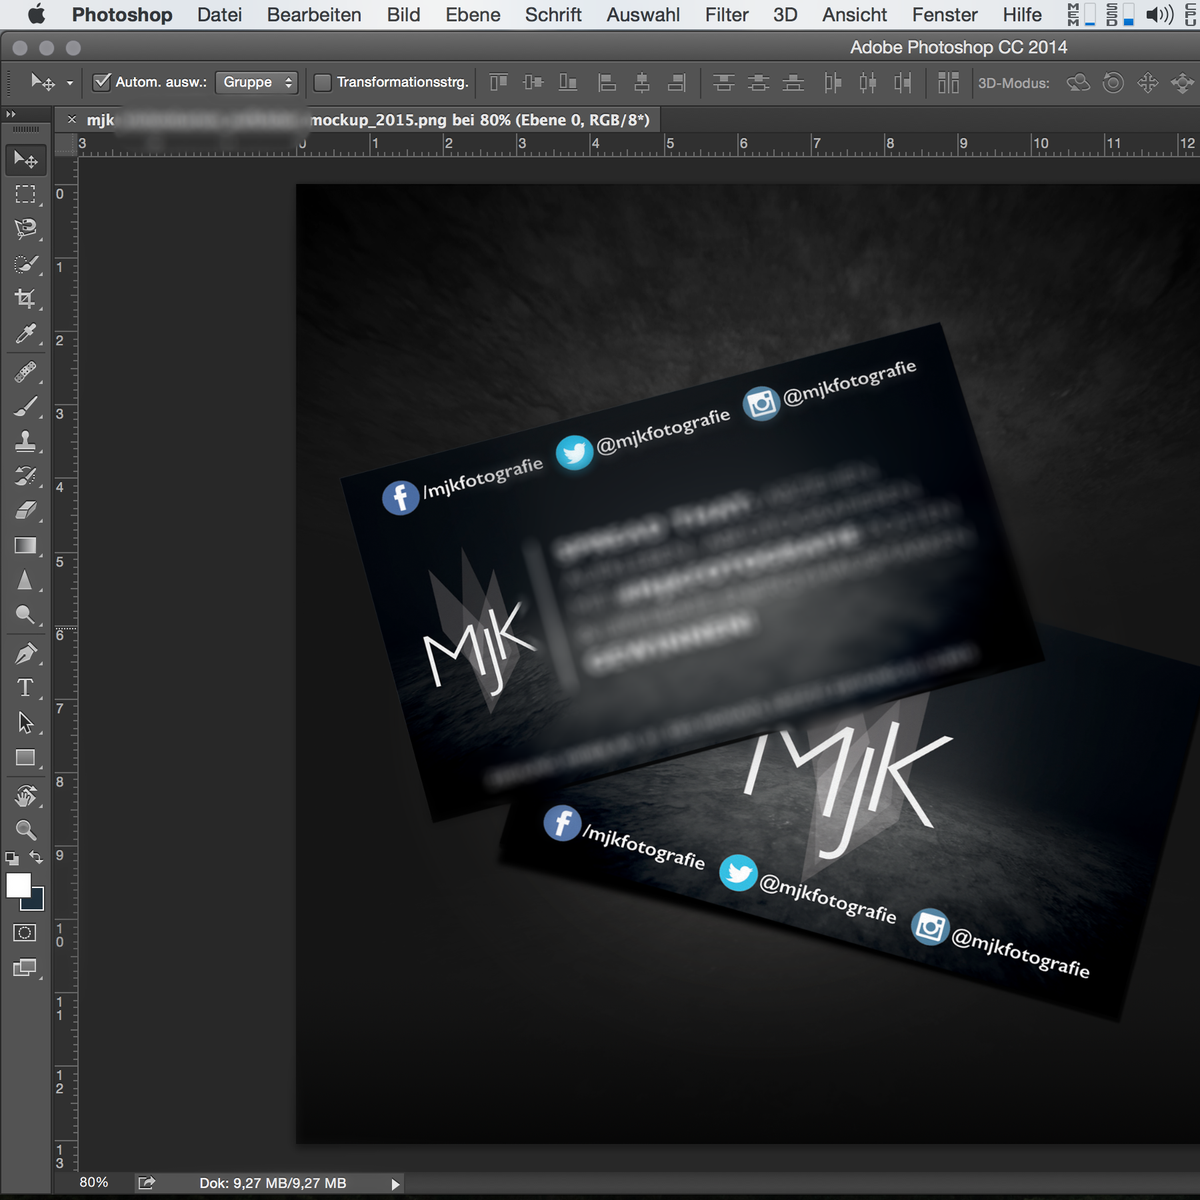
Task: Click the zoom percentage field 80%
Action: pos(93,1183)
